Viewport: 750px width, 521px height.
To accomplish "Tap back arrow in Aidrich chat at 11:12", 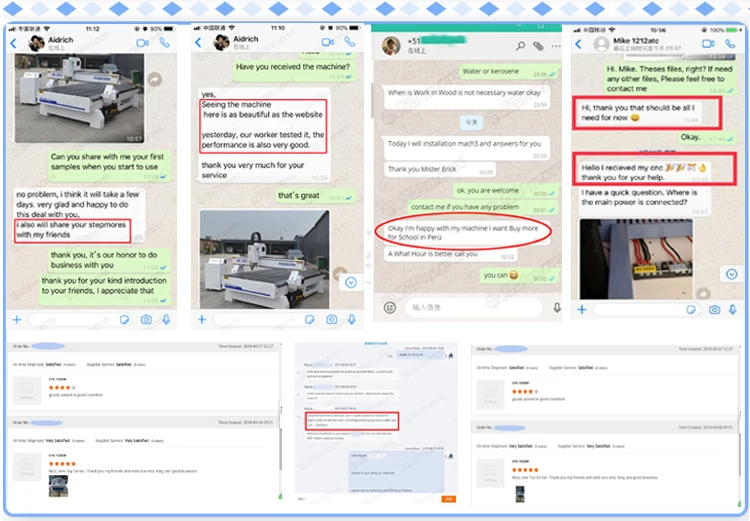I will click(x=13, y=44).
